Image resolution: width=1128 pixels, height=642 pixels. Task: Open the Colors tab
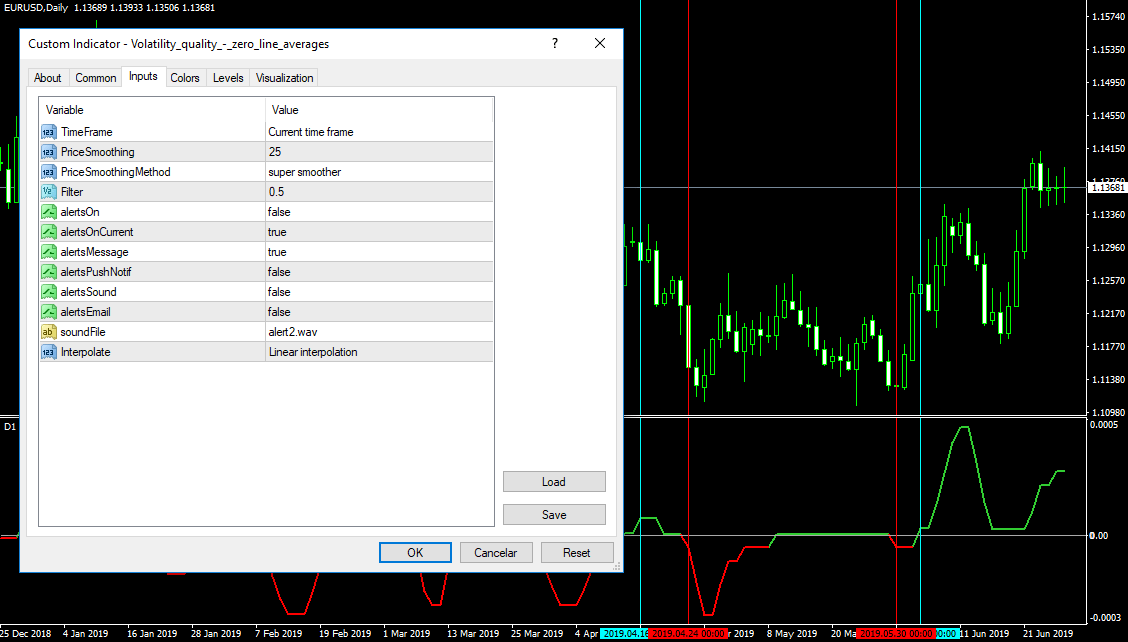pos(185,78)
